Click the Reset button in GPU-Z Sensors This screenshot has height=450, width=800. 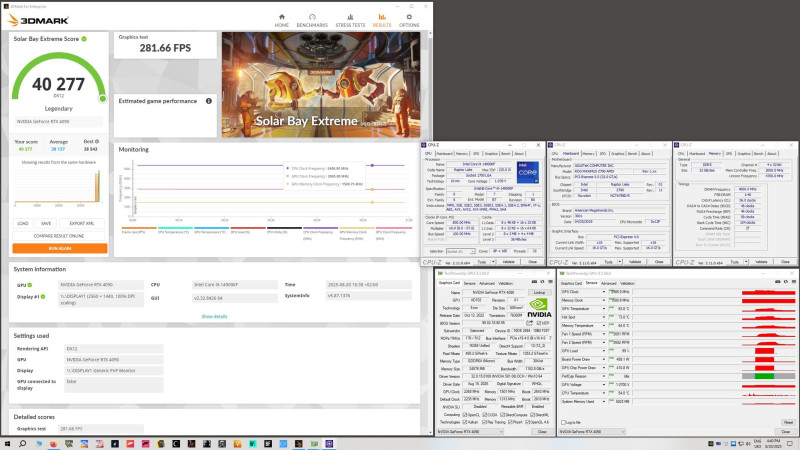(x=788, y=422)
